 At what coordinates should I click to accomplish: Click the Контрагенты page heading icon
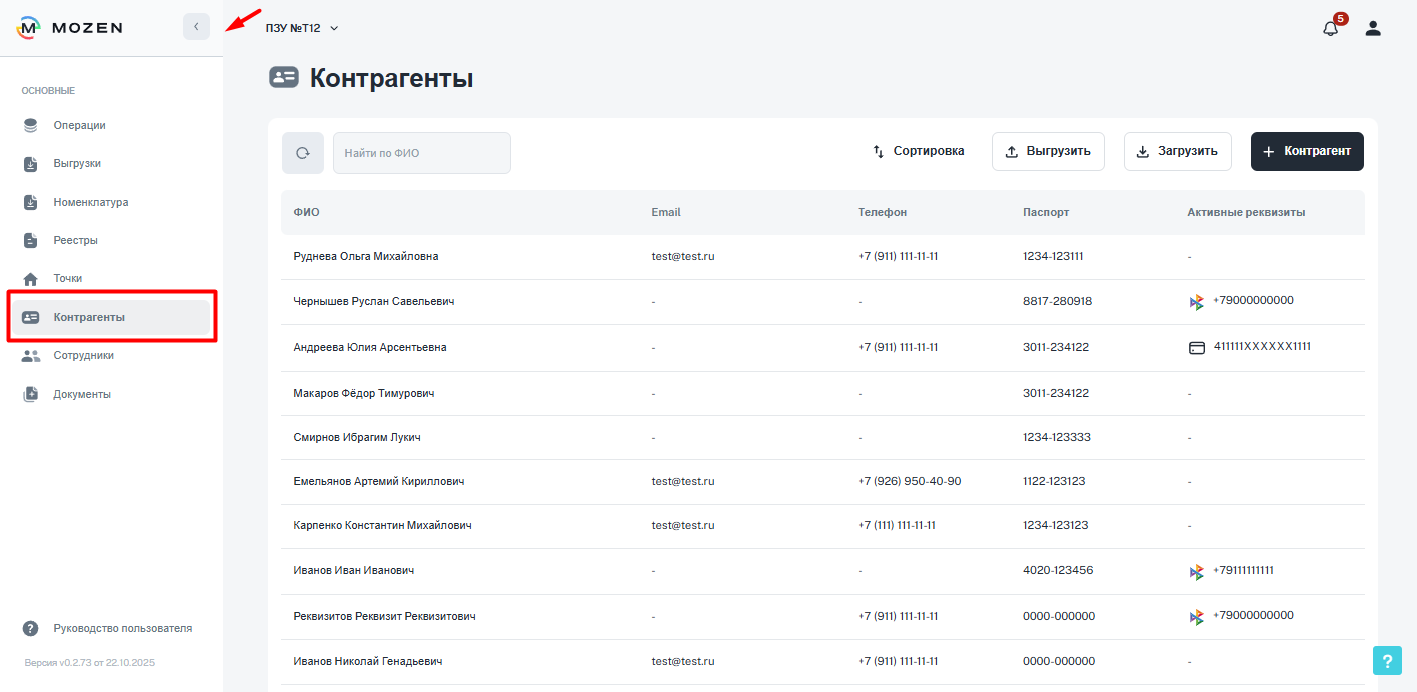point(284,78)
